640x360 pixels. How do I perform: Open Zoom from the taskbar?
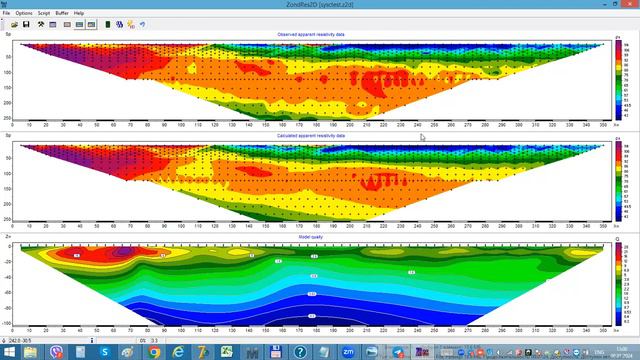(348, 352)
